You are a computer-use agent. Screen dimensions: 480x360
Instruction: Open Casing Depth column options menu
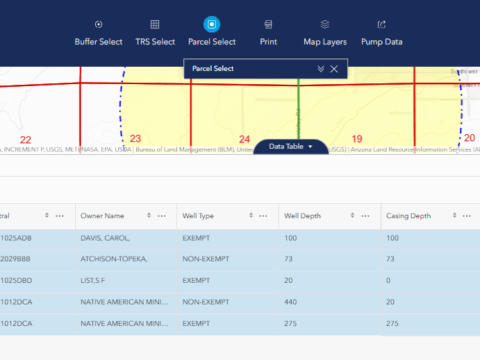click(467, 216)
